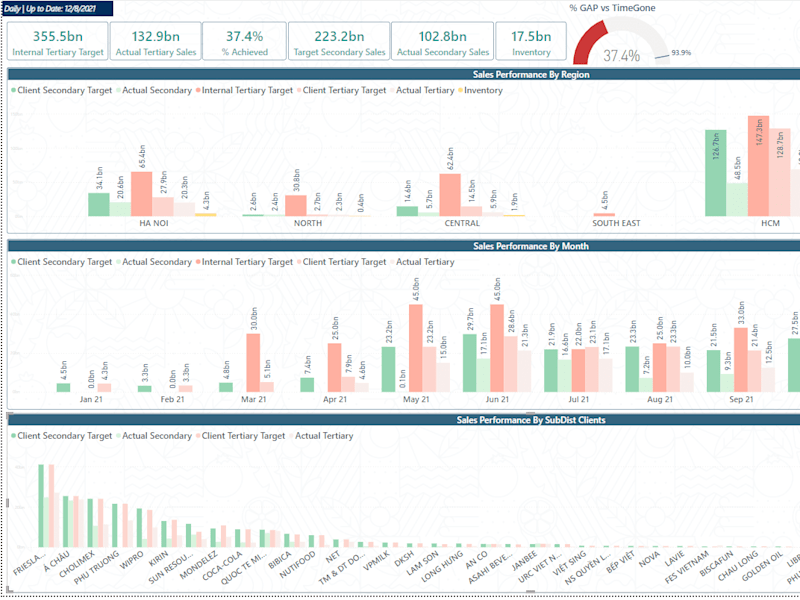Click Actual Secondary legend in SubDist Clients chart
This screenshot has width=800, height=600.
154,436
